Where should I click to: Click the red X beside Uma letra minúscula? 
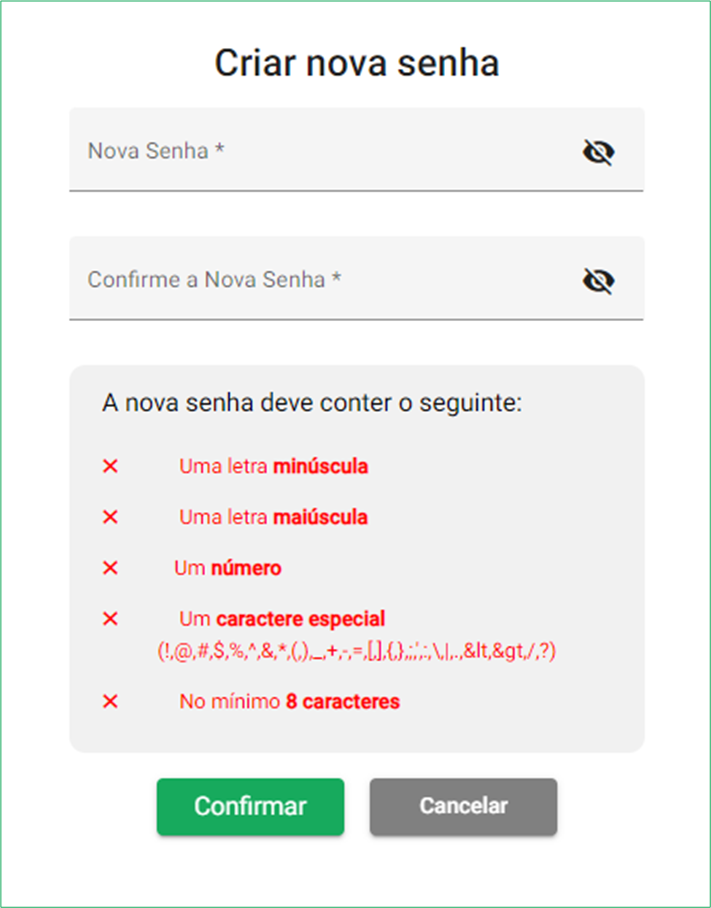click(x=110, y=466)
